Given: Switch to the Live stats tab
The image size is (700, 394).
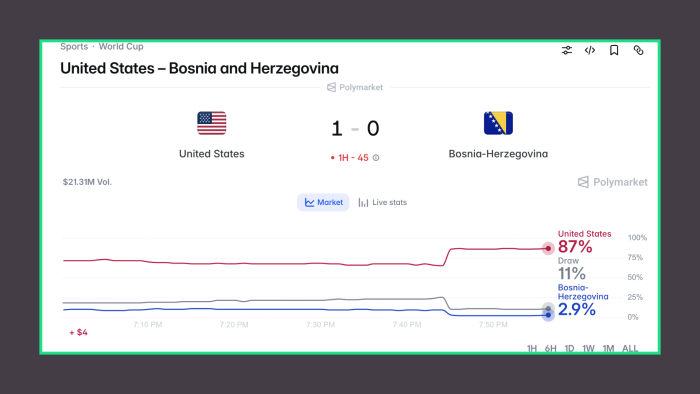Looking at the screenshot, I should tap(383, 203).
